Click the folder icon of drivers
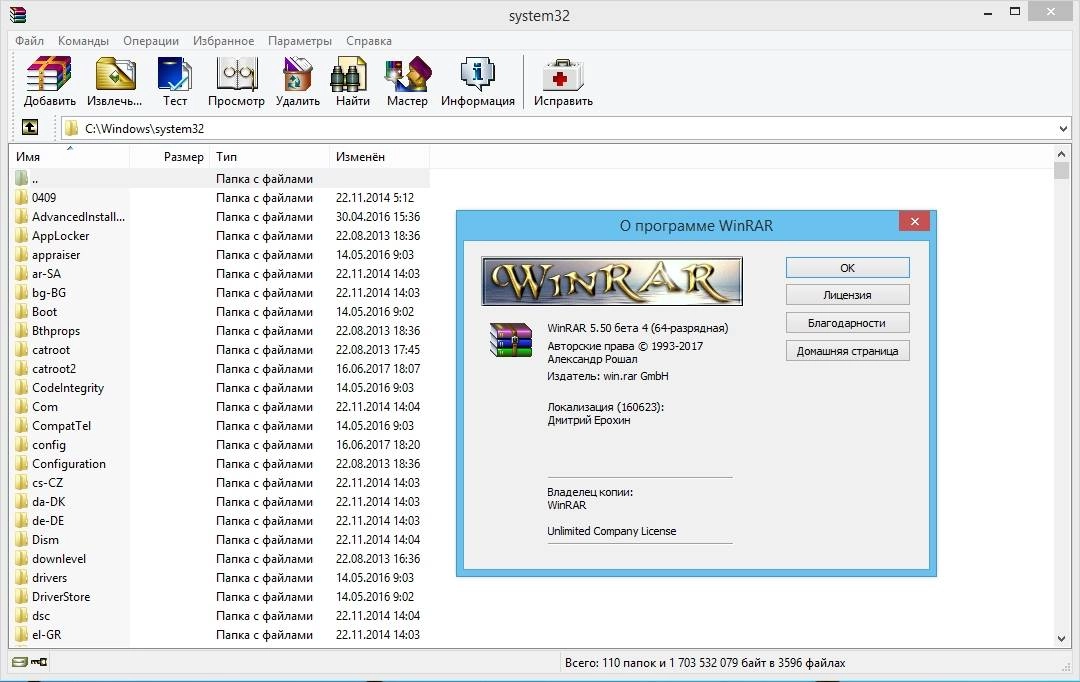The width and height of the screenshot is (1080, 682). coord(21,577)
